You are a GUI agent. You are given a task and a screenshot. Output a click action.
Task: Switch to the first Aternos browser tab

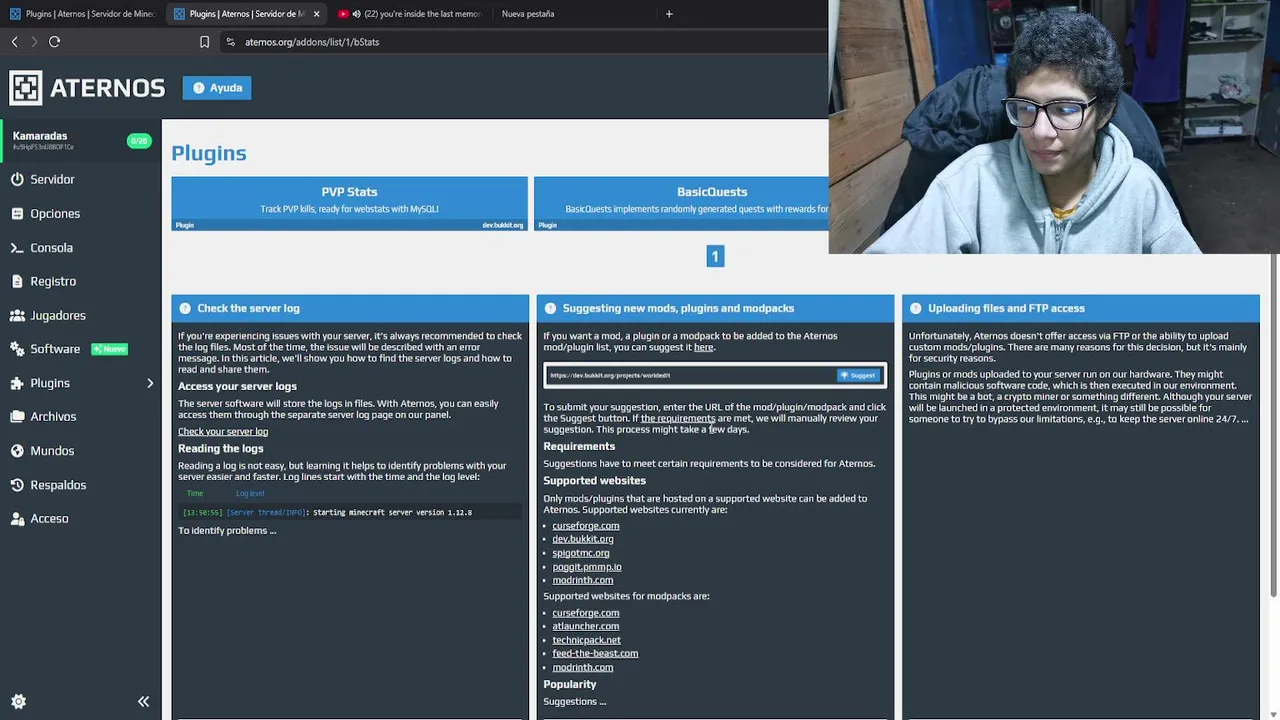[x=82, y=14]
